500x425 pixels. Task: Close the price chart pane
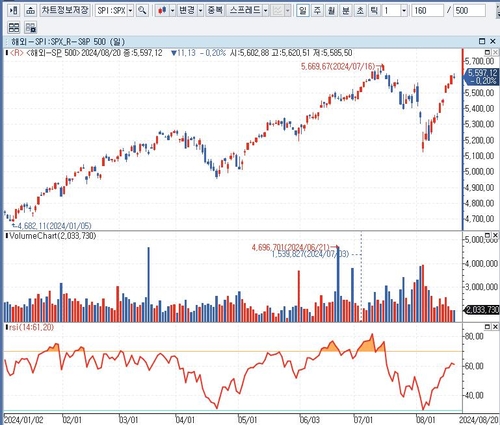click(495, 52)
